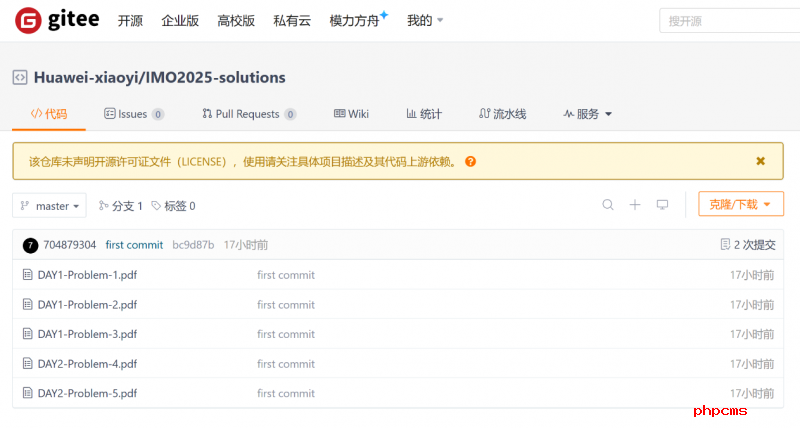The height and width of the screenshot is (428, 800).
Task: Open file DAY1-Problem-2.pdf
Action: coord(87,305)
